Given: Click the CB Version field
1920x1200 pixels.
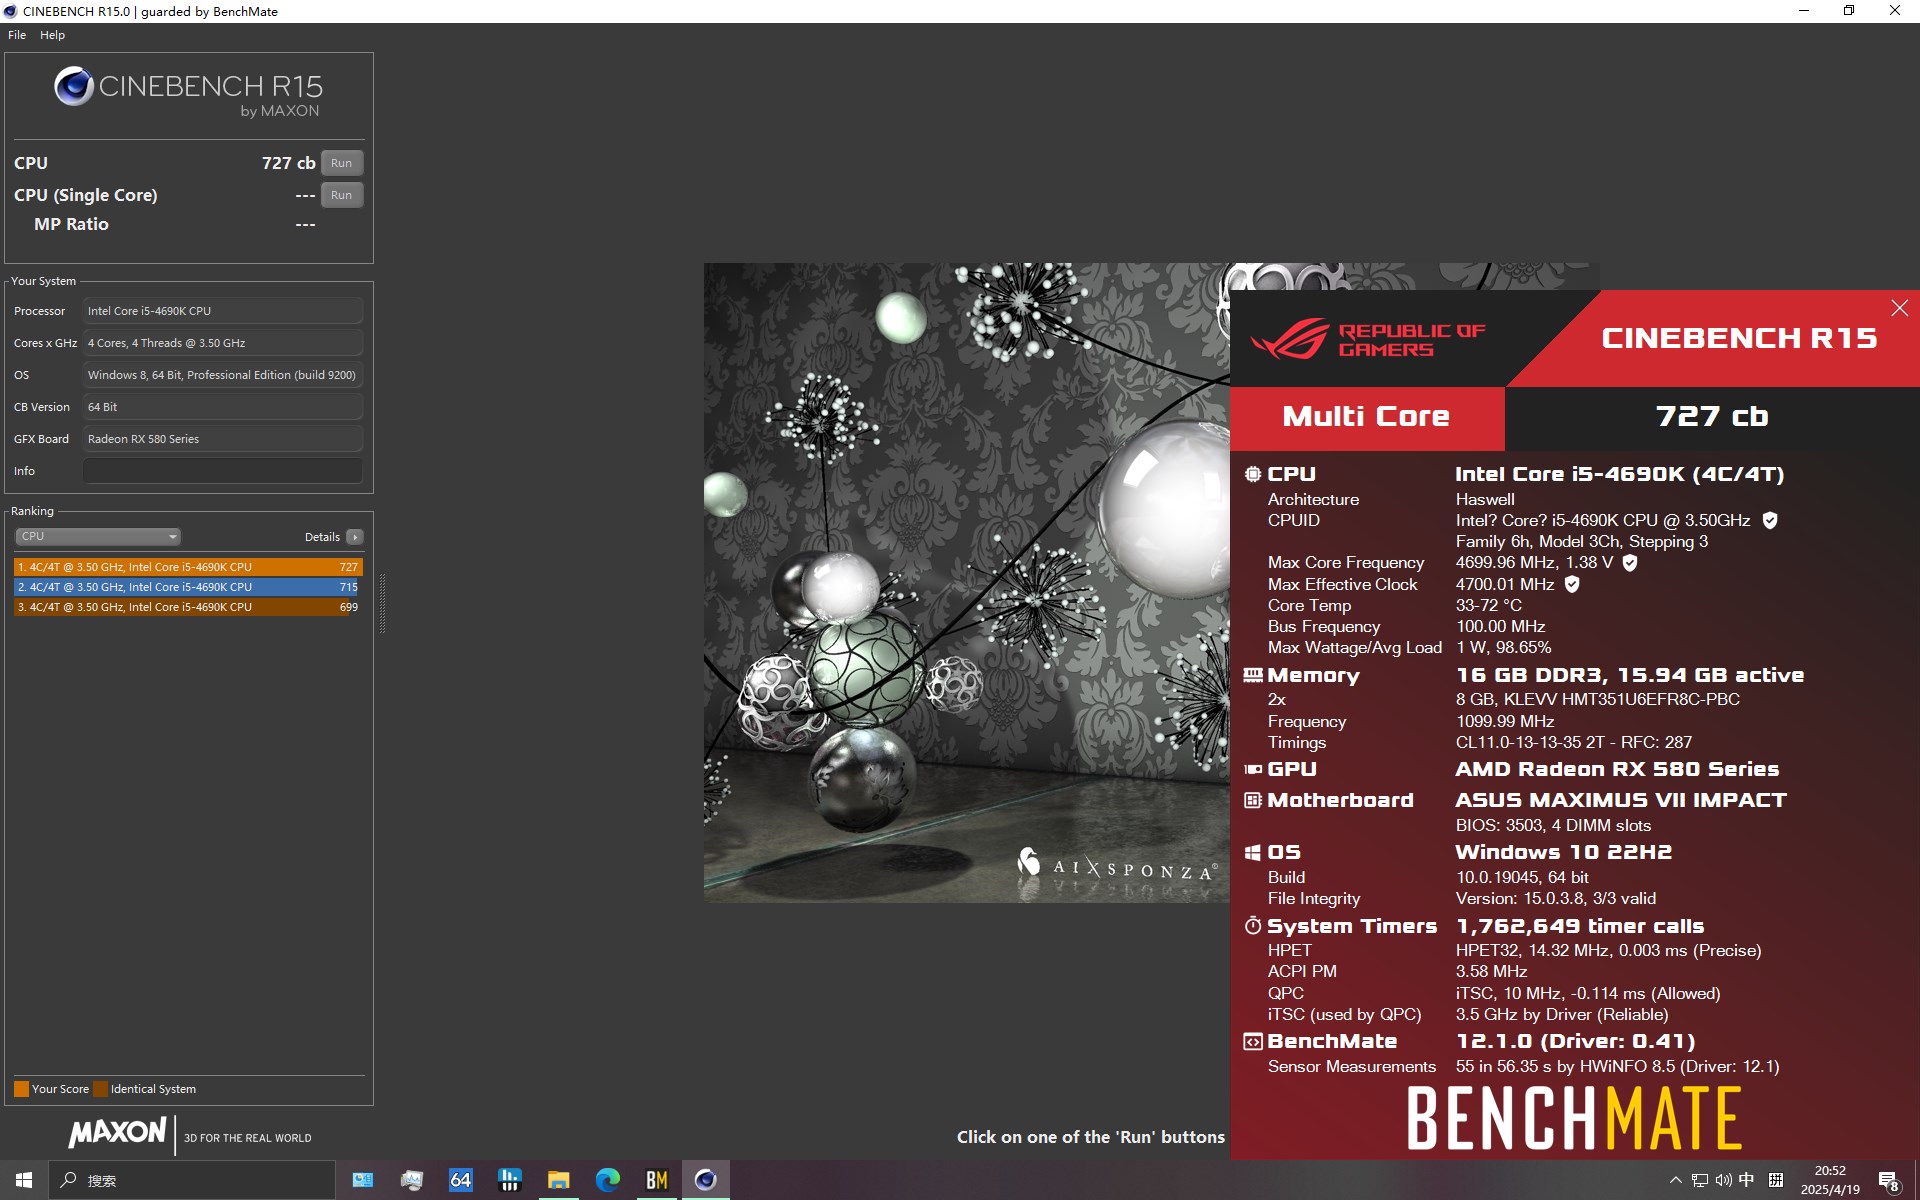Looking at the screenshot, I should pos(222,407).
